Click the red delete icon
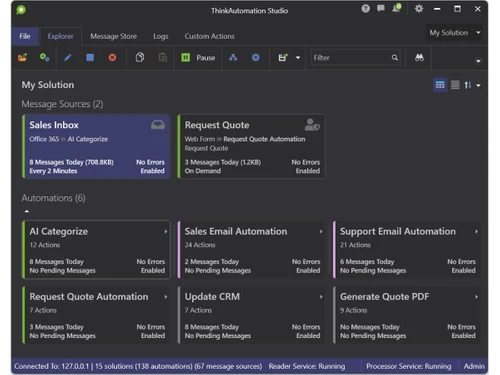Image resolution: width=500 pixels, height=375 pixels. coord(112,58)
